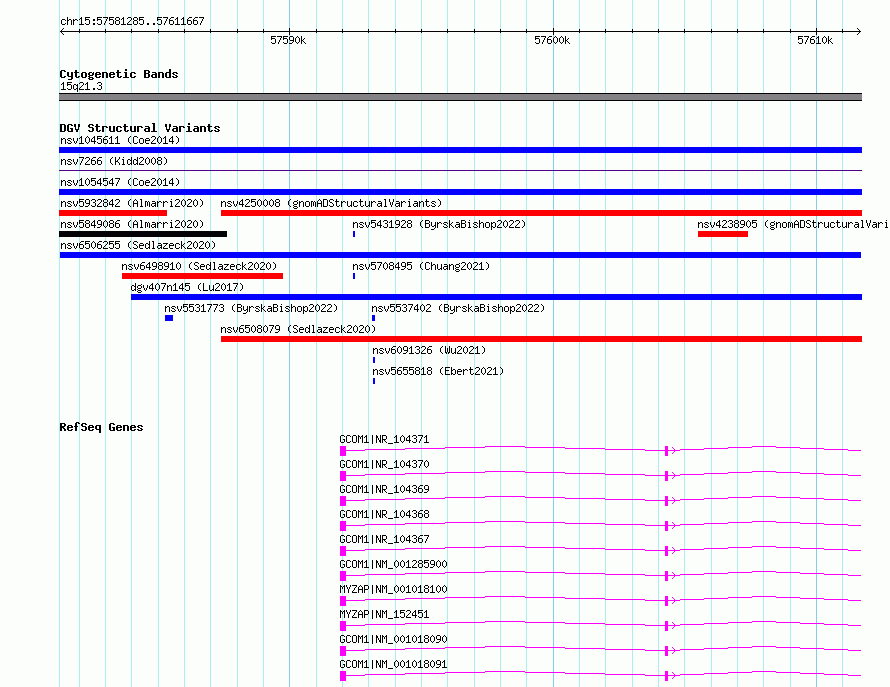
Task: Click the red bar under nsv5932842
Action: (x=113, y=213)
